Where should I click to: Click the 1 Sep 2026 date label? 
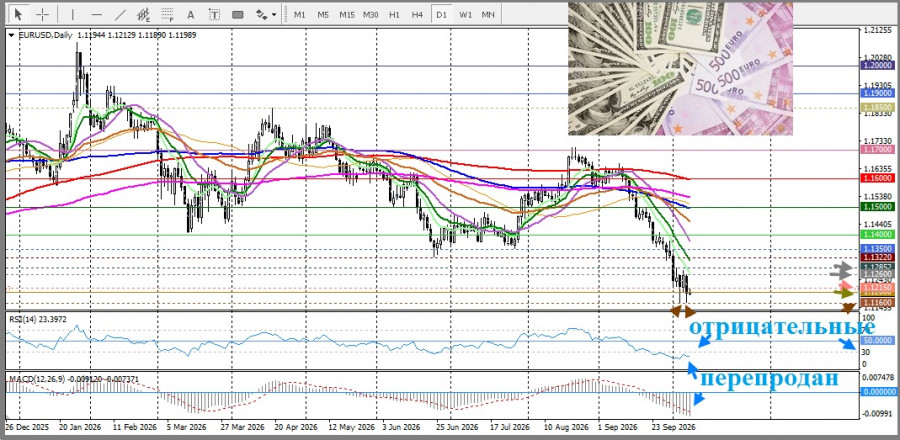617,428
